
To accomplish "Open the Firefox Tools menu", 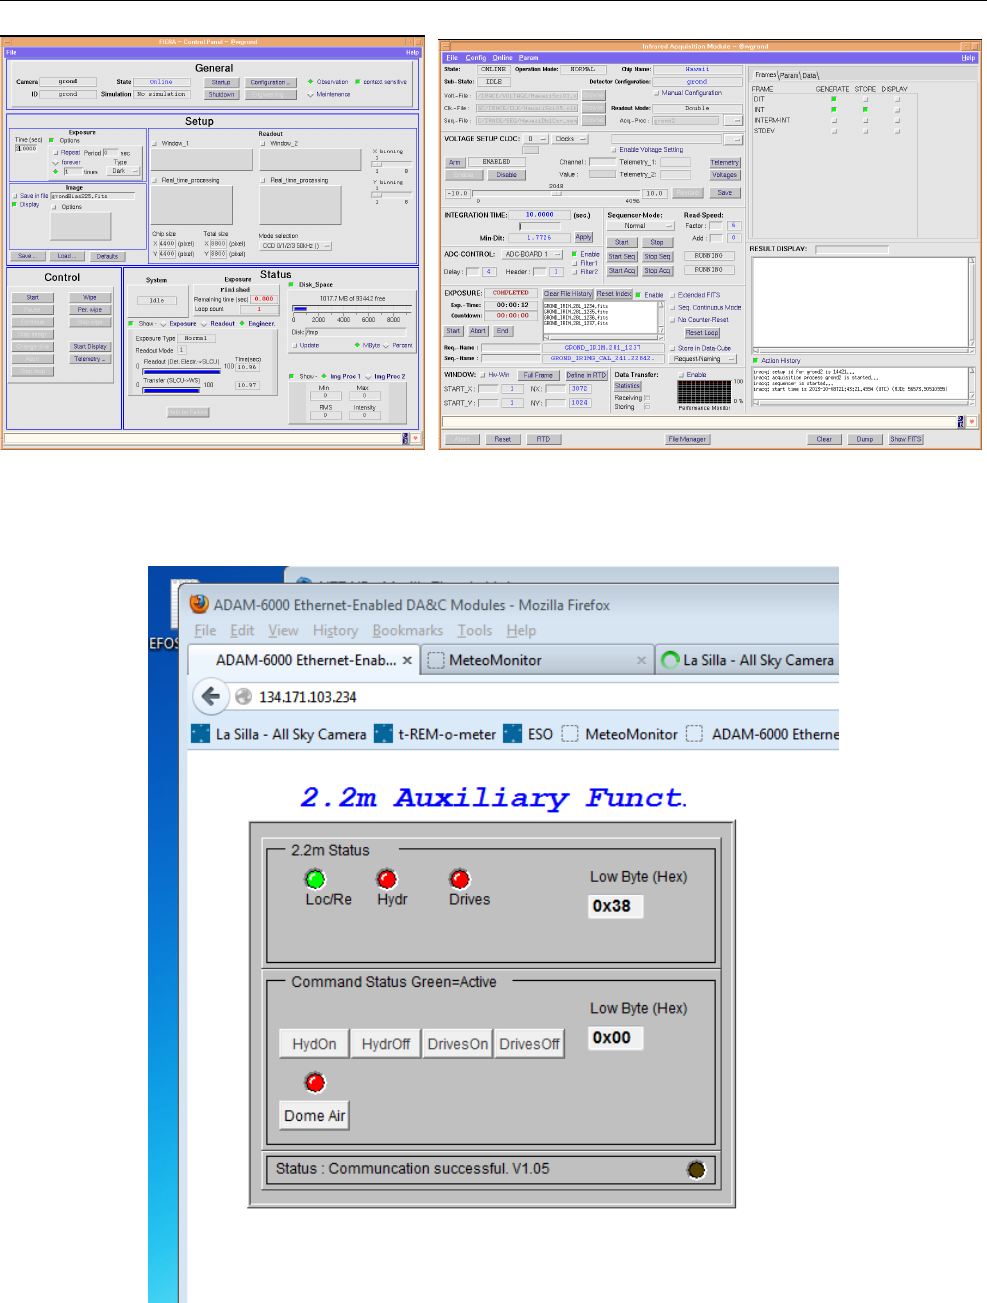I will (x=474, y=631).
